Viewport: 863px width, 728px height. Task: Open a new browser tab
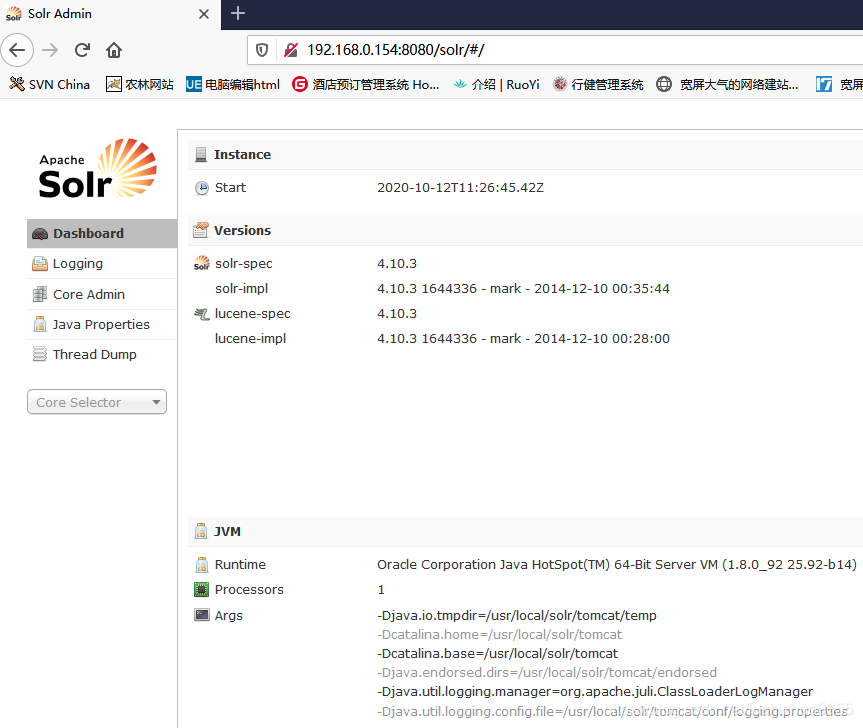point(237,14)
